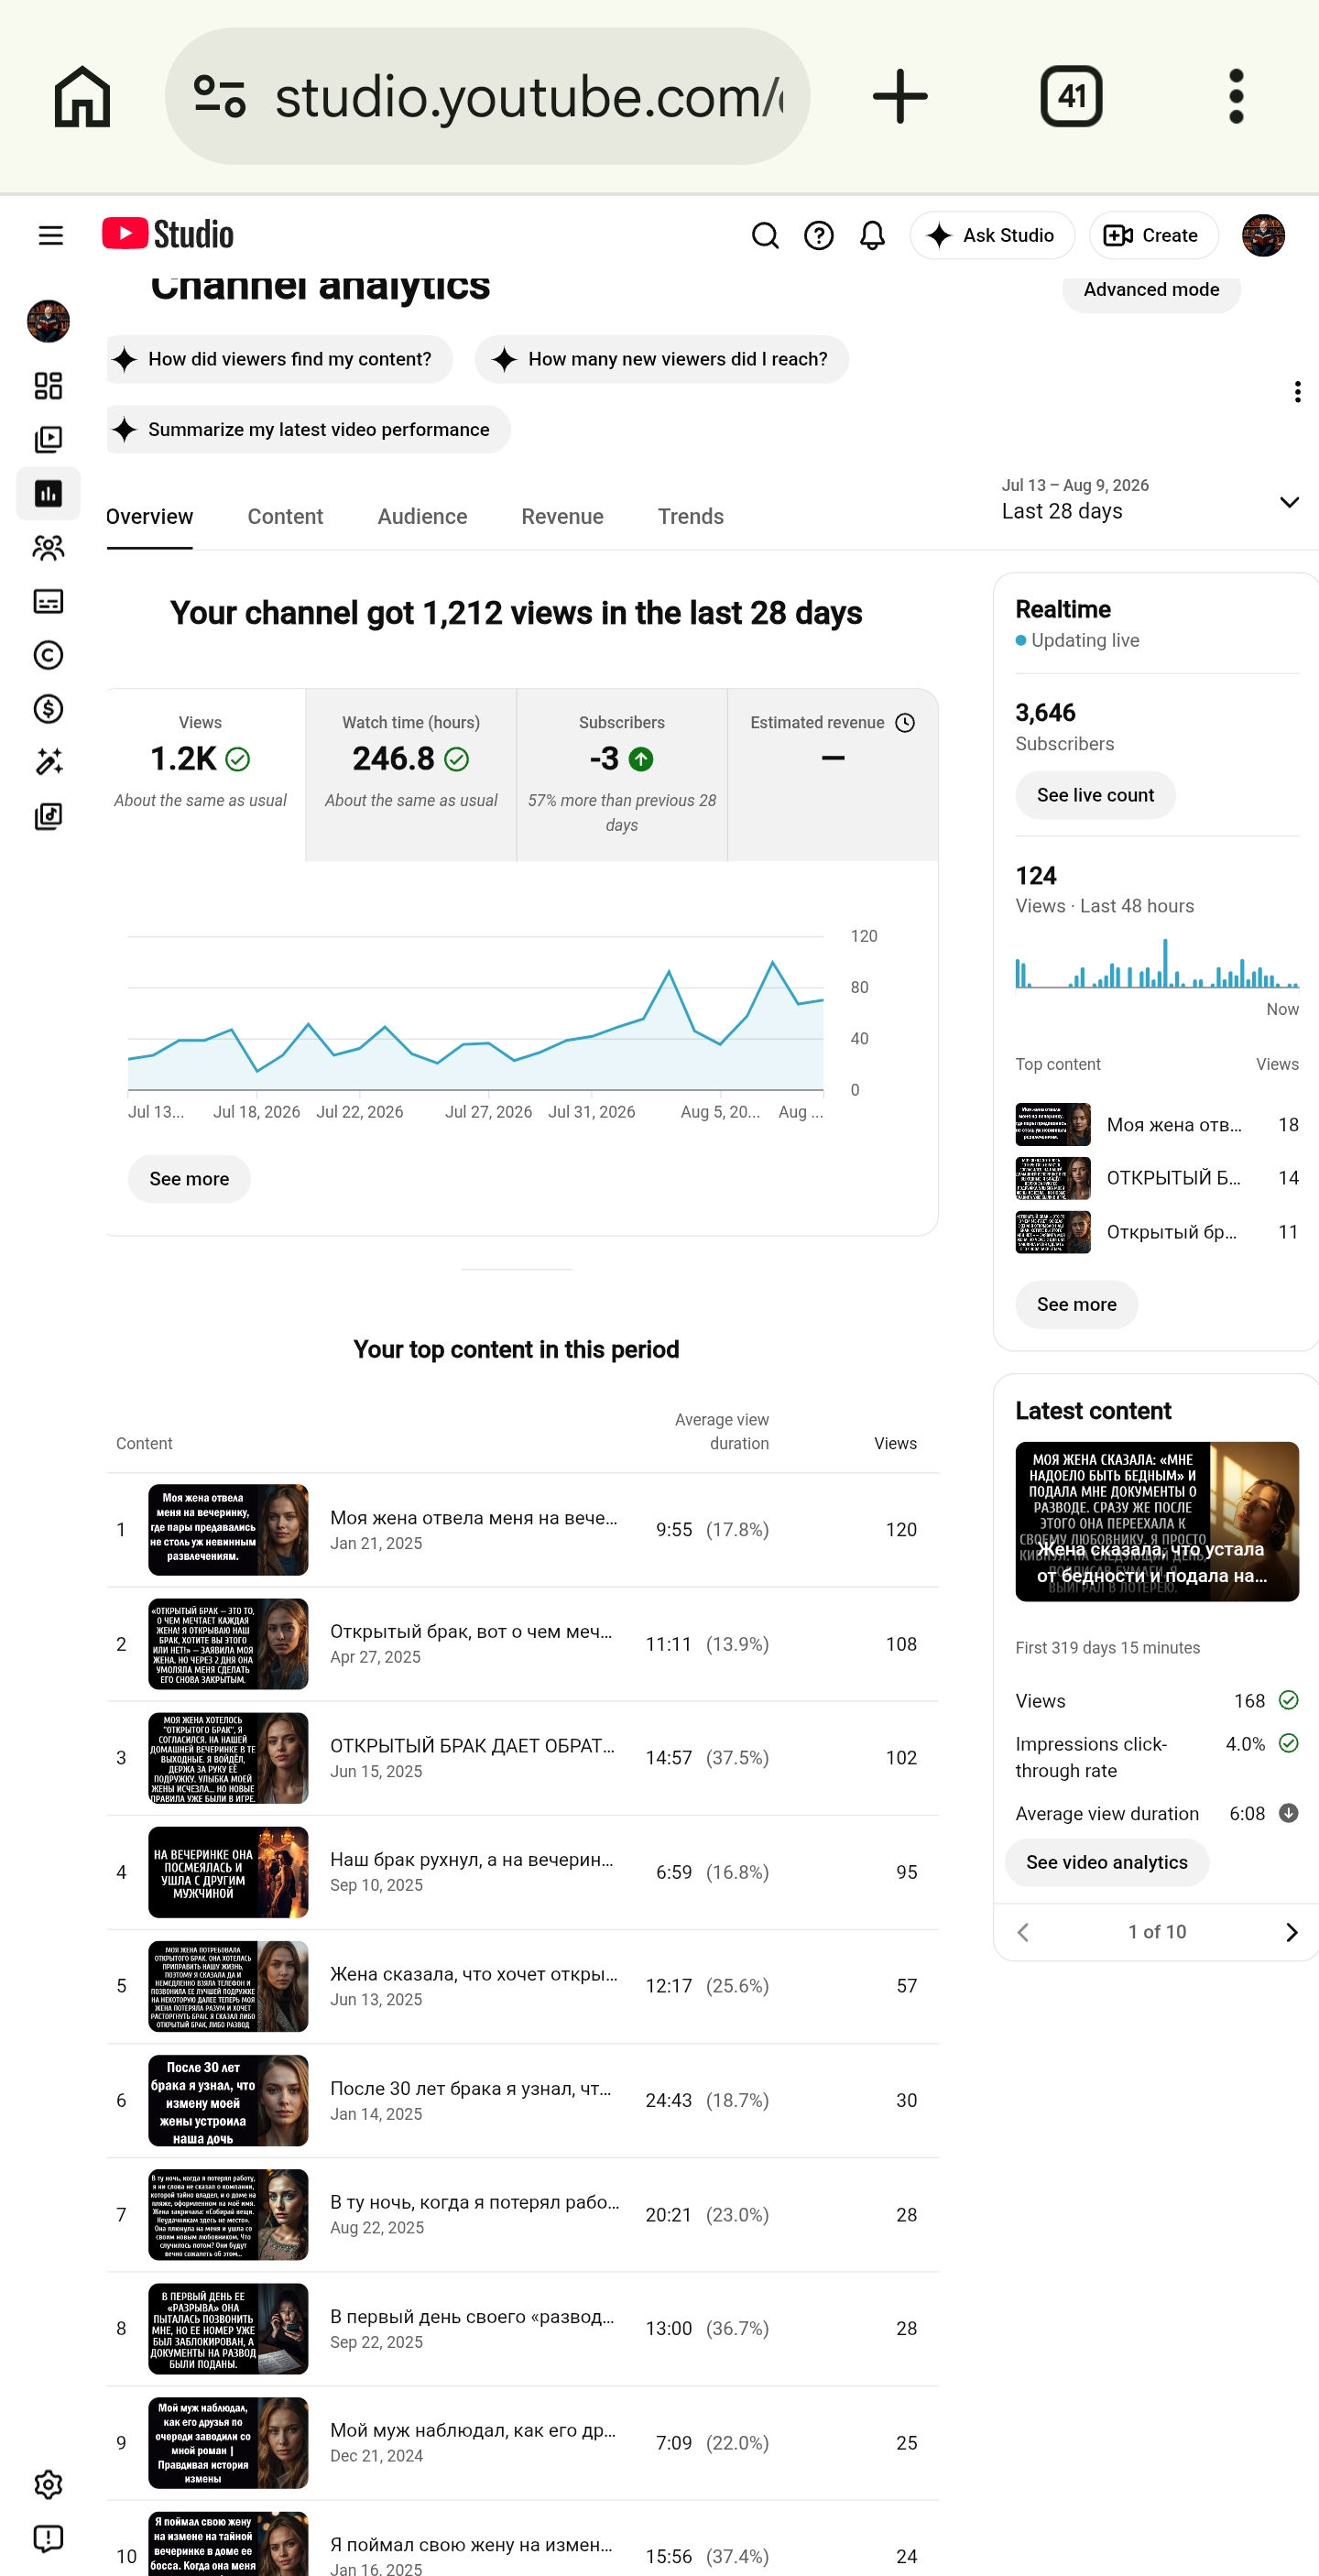Switch to the Content tab

[285, 517]
